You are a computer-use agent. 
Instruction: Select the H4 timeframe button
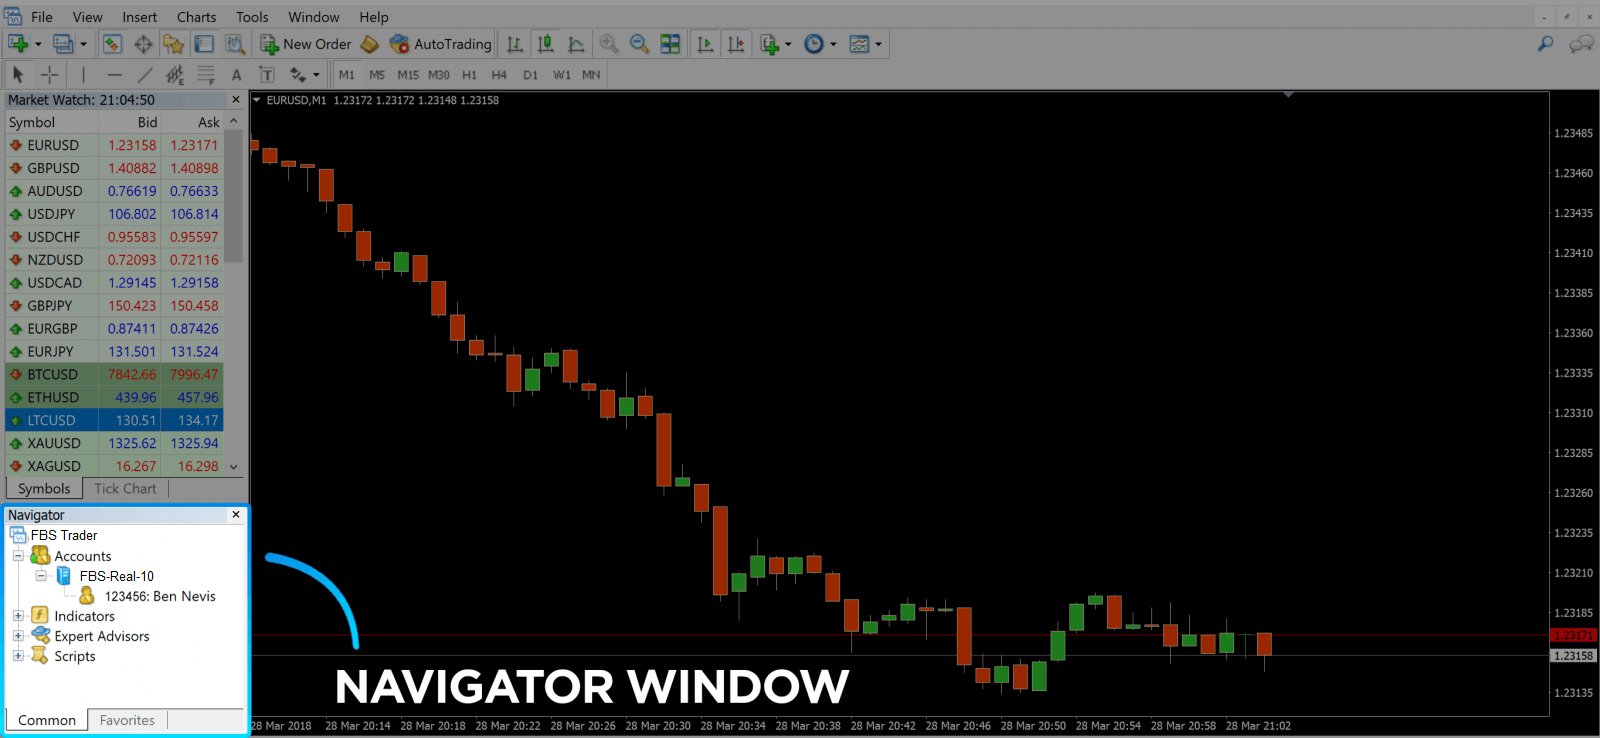click(x=499, y=75)
